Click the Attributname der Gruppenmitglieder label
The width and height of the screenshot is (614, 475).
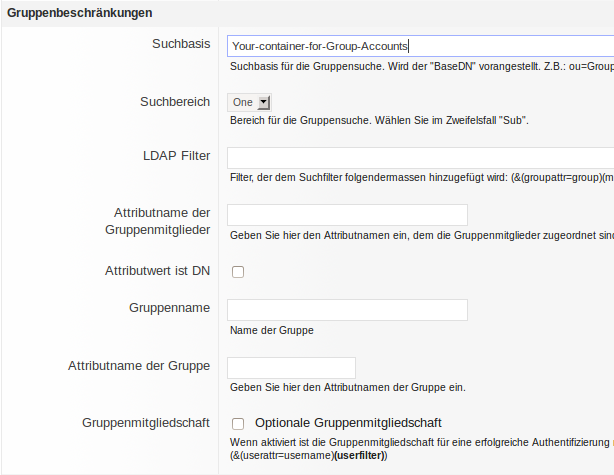tap(161, 221)
